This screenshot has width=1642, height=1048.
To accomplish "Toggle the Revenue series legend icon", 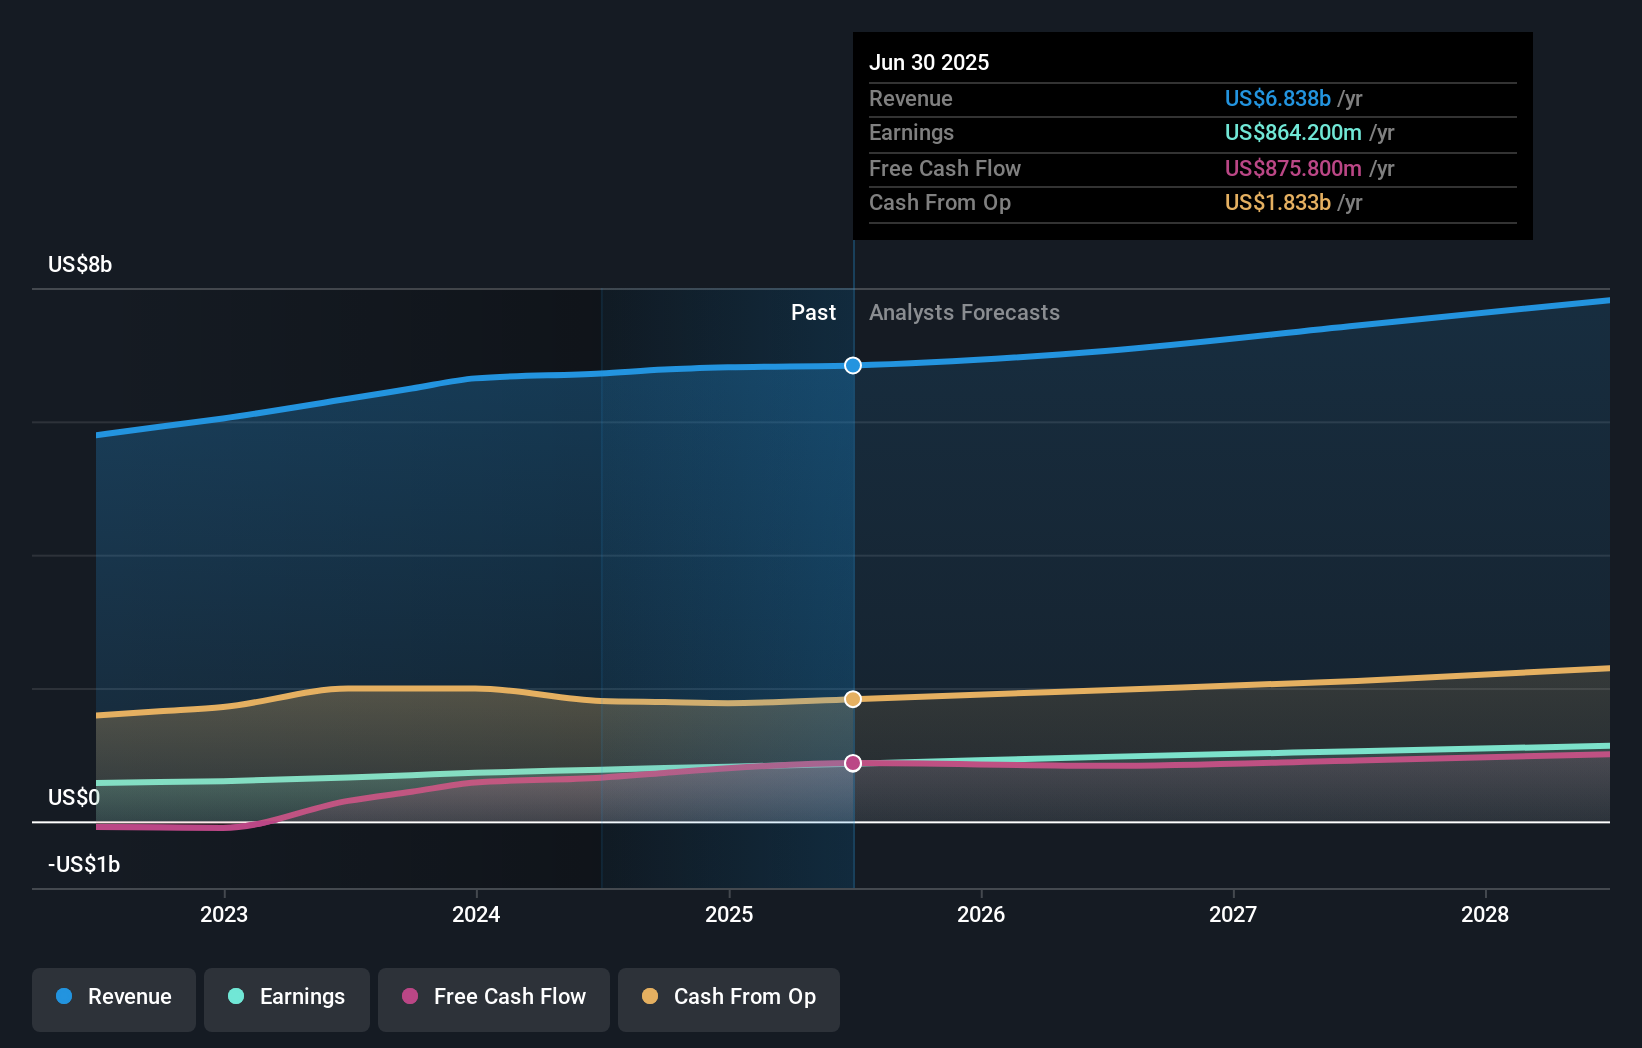I will (64, 997).
